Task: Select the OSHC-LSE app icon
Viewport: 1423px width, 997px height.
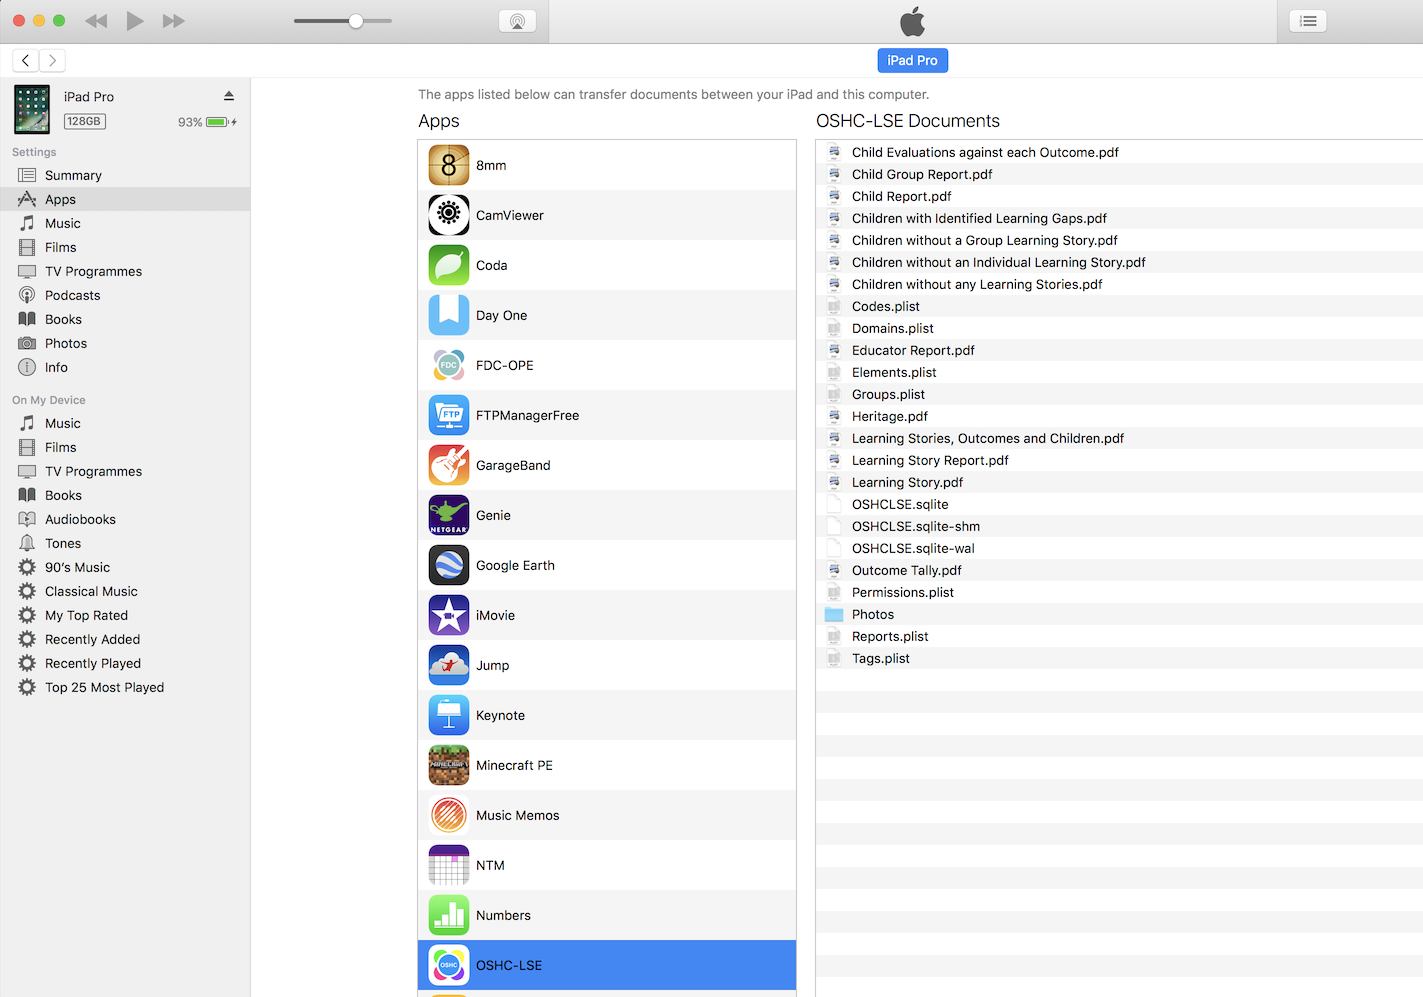Action: point(449,965)
